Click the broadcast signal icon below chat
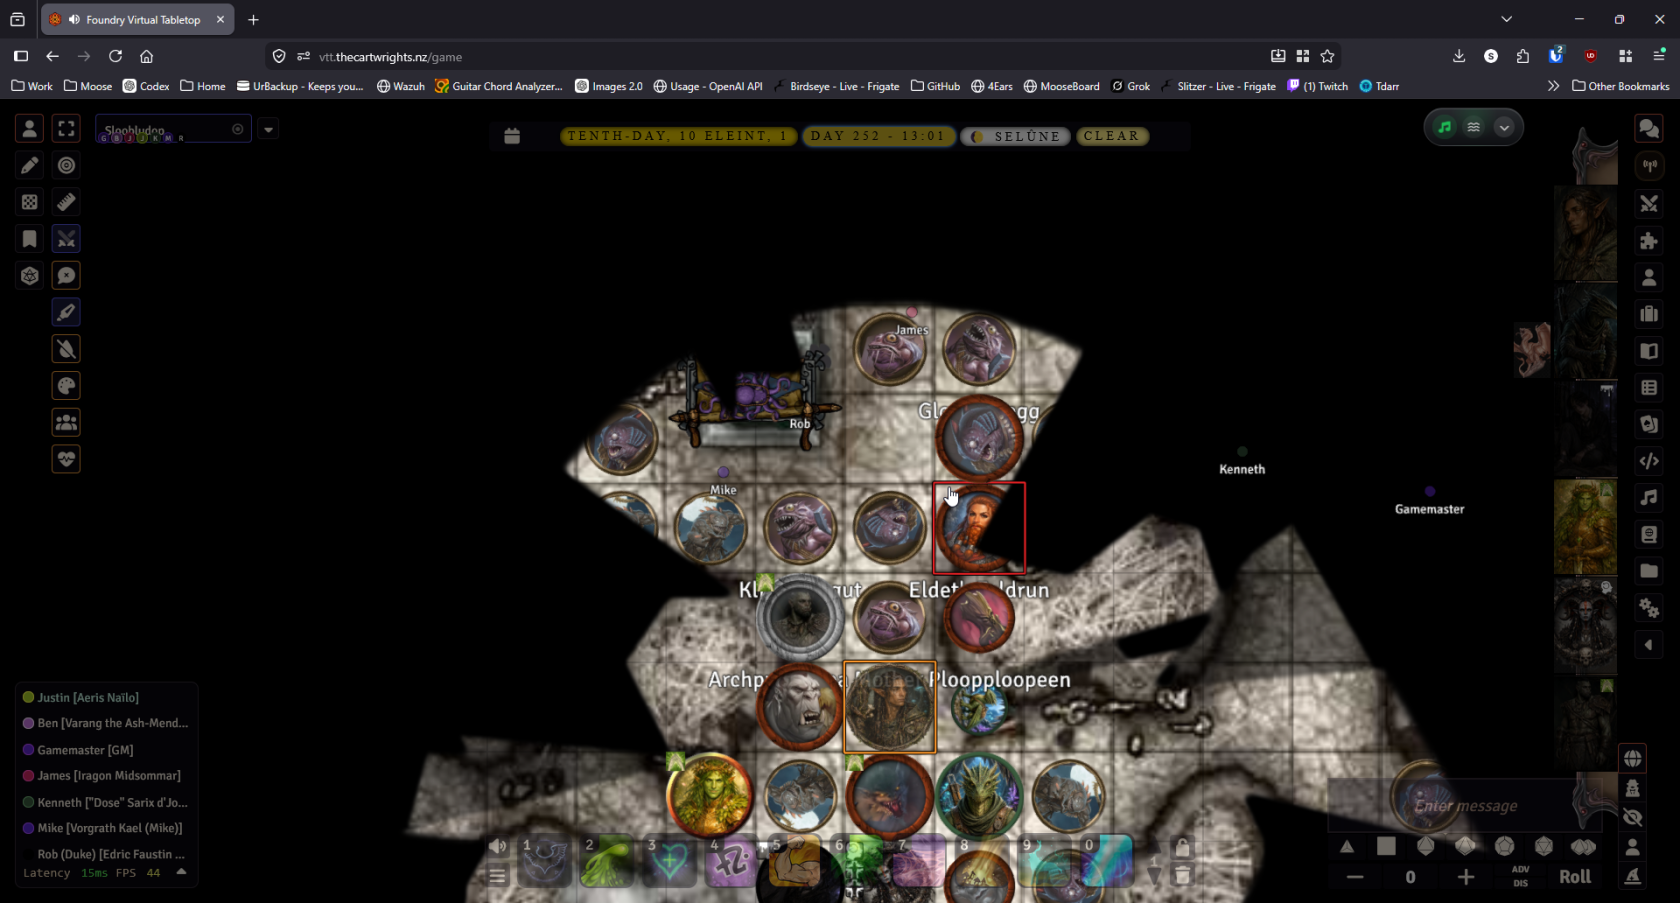This screenshot has height=903, width=1680. click(1649, 166)
